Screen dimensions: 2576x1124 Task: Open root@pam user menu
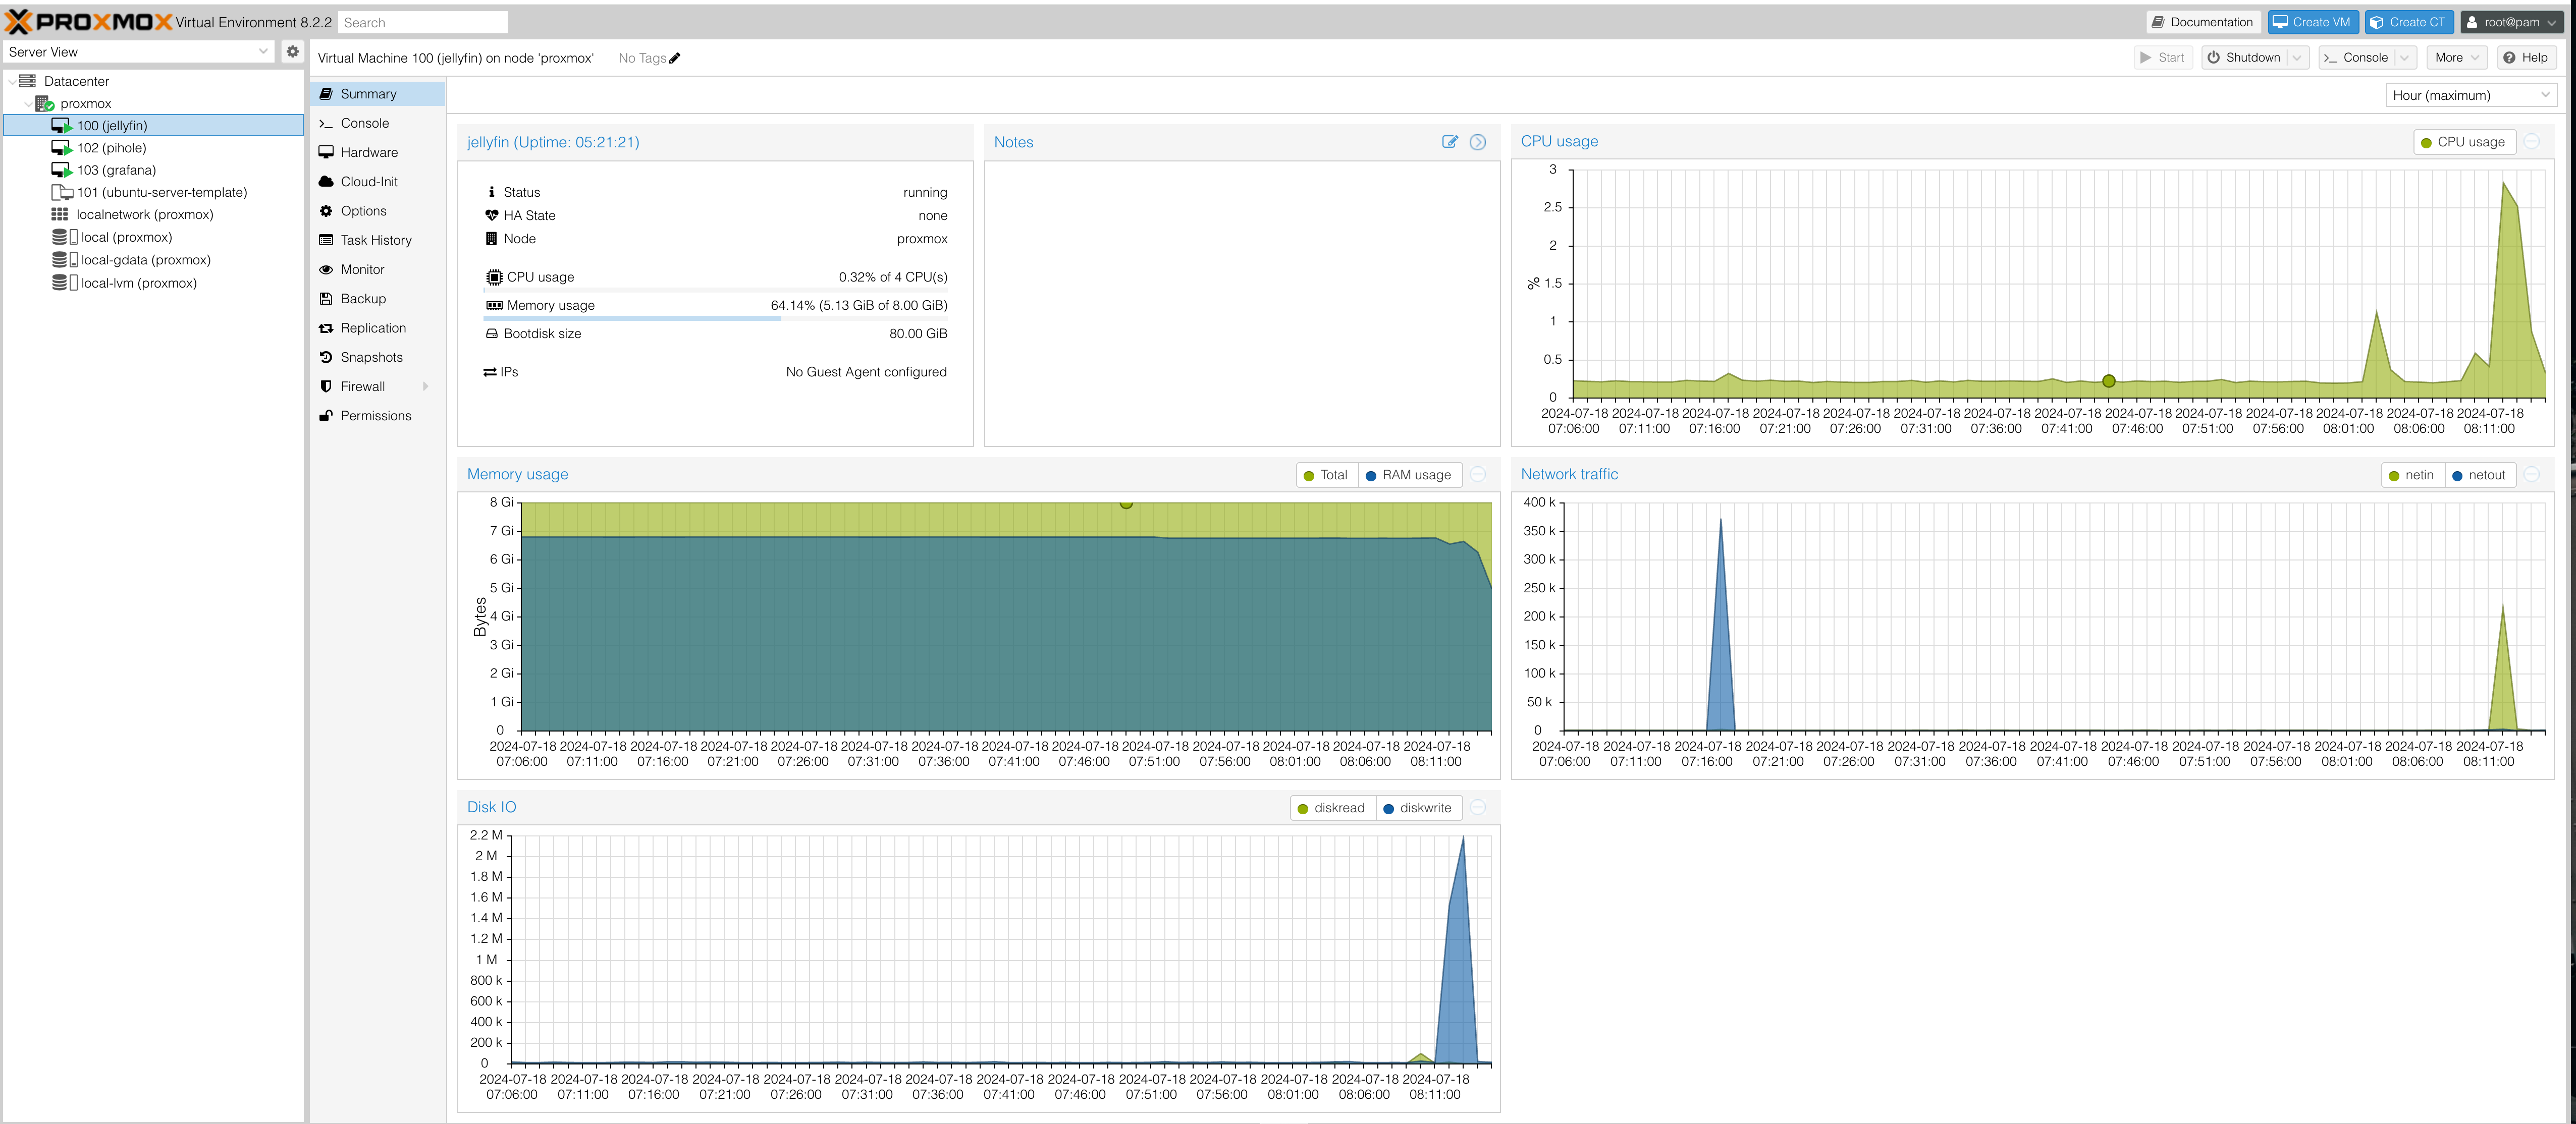tap(2510, 22)
